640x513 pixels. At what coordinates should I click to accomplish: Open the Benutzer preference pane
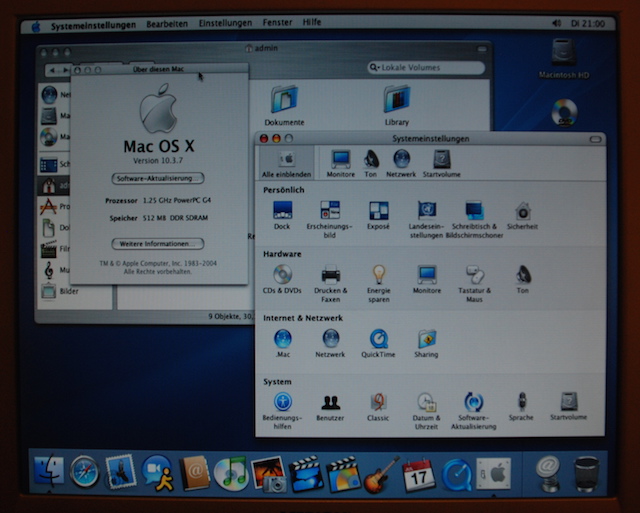point(330,407)
